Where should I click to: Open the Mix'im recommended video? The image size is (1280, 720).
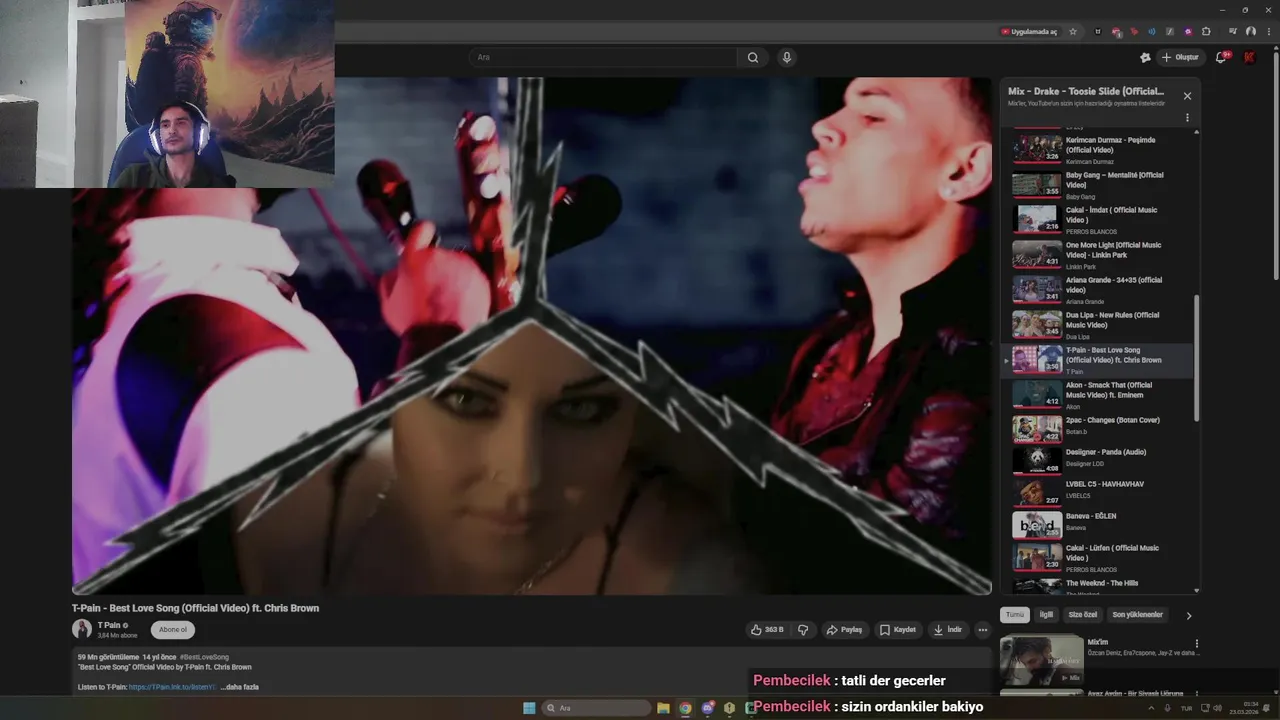click(x=1042, y=659)
